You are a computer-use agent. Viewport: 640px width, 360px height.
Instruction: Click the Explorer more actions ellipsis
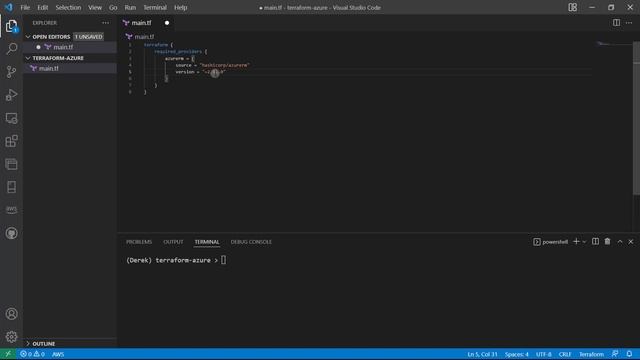pyautogui.click(x=105, y=23)
